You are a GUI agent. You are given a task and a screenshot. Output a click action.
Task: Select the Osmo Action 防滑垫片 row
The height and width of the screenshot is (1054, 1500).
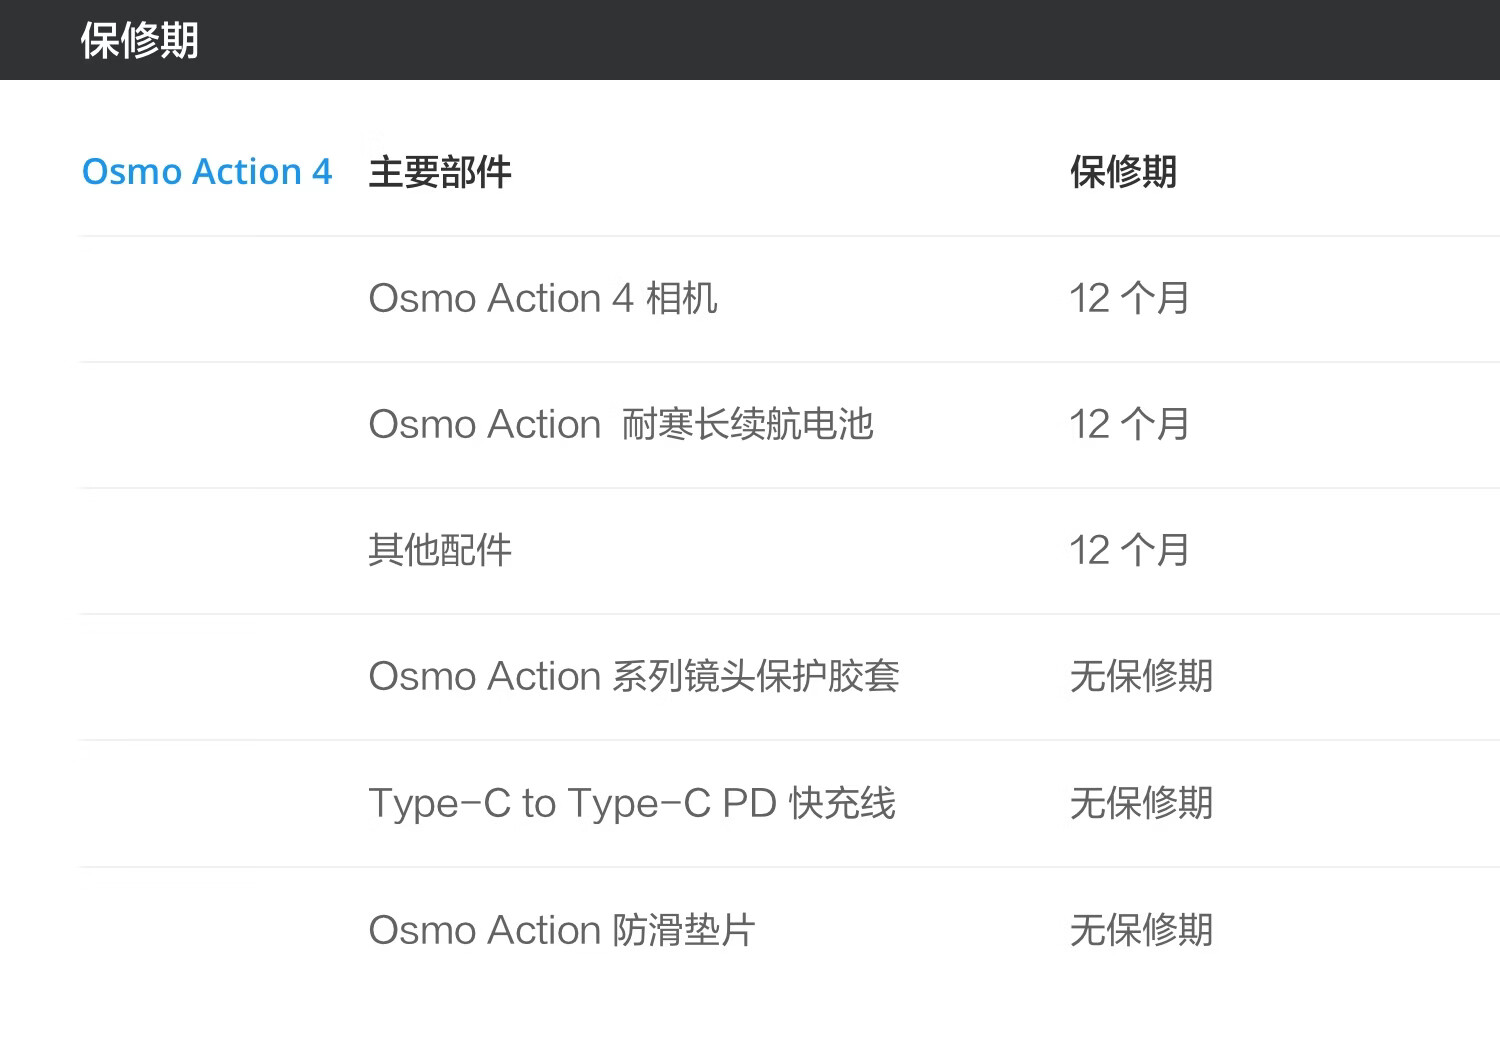click(790, 930)
